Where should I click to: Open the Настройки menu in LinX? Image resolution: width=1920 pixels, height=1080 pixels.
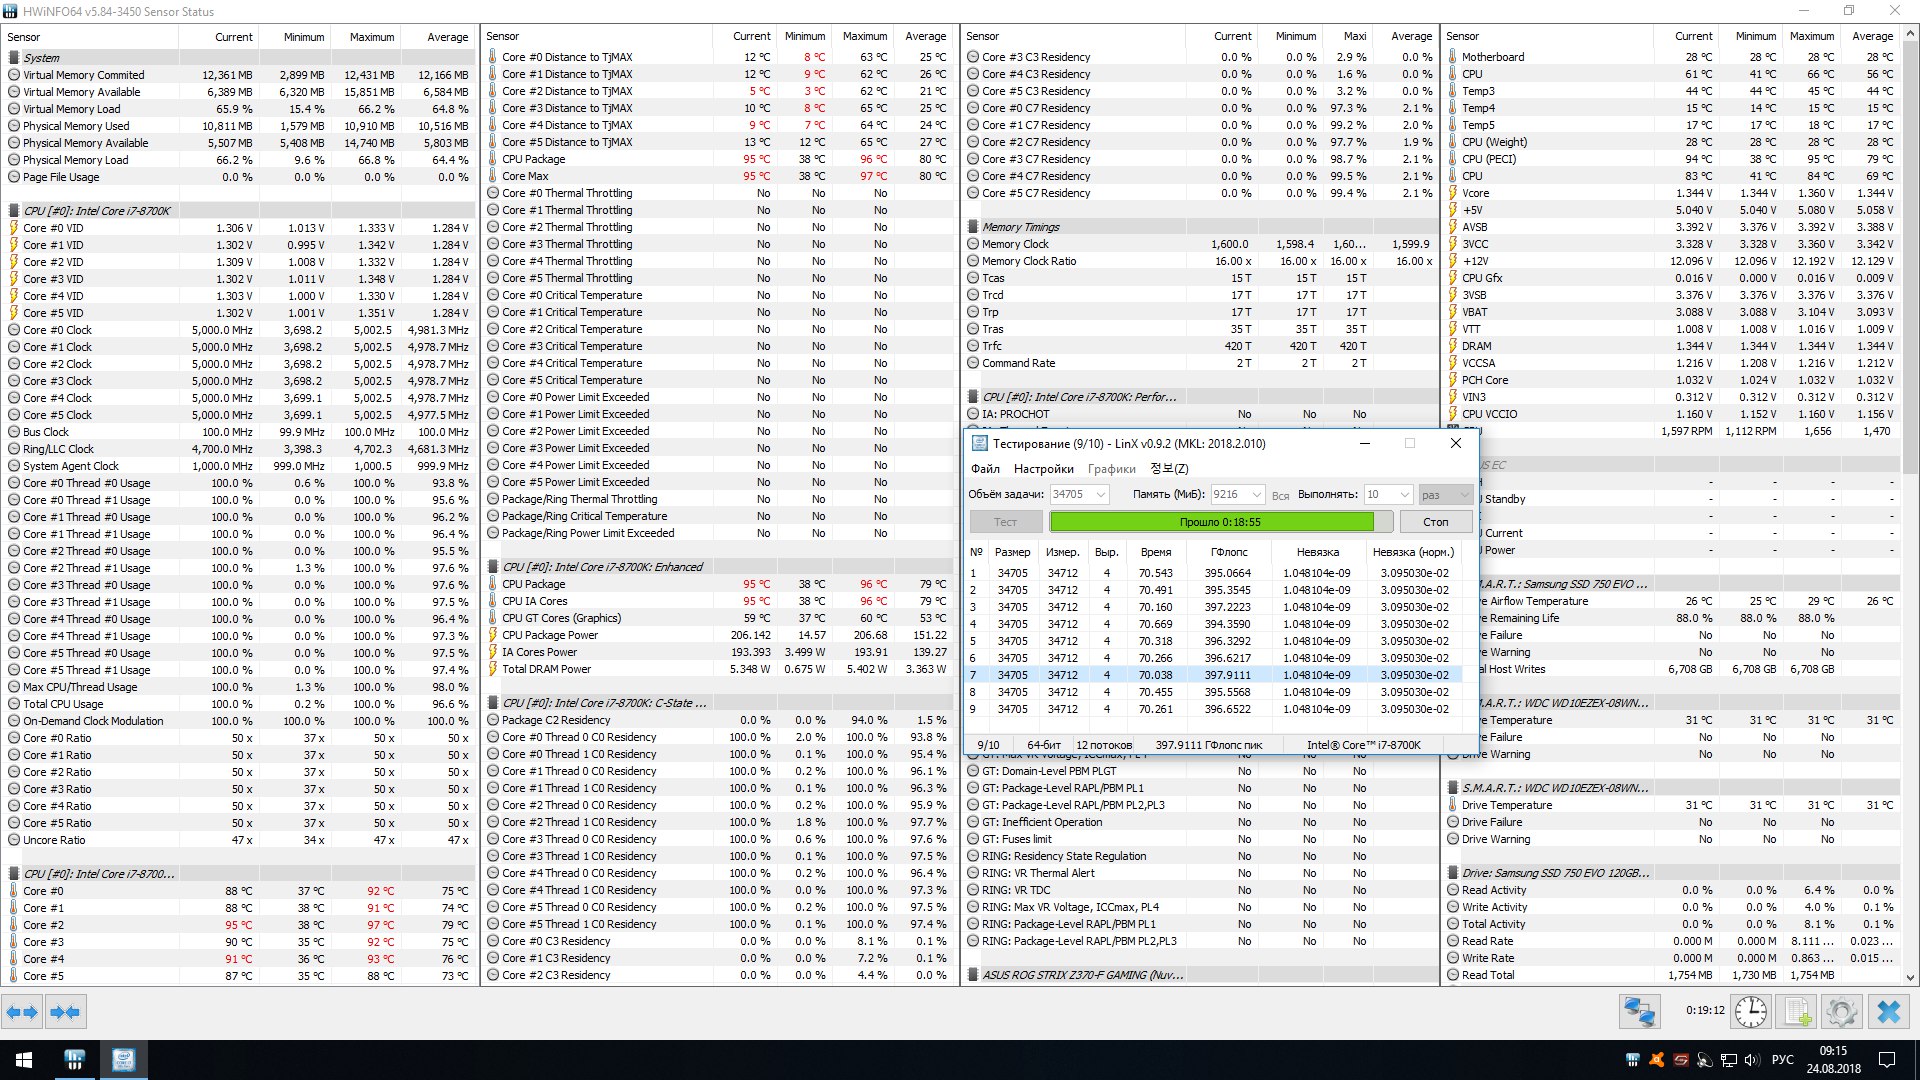click(1043, 469)
